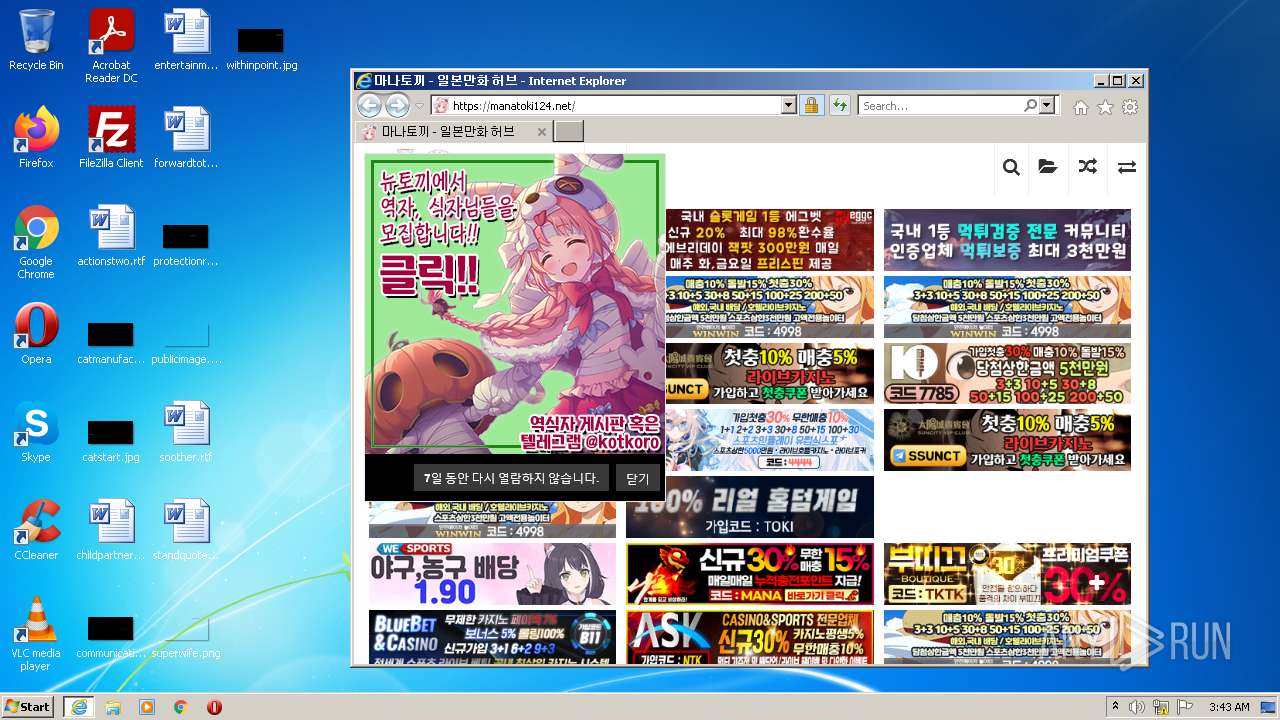This screenshot has height=720, width=1280.
Task: Open the 먹튀검증 전문 커뮤니티 banner
Action: coord(1007,240)
